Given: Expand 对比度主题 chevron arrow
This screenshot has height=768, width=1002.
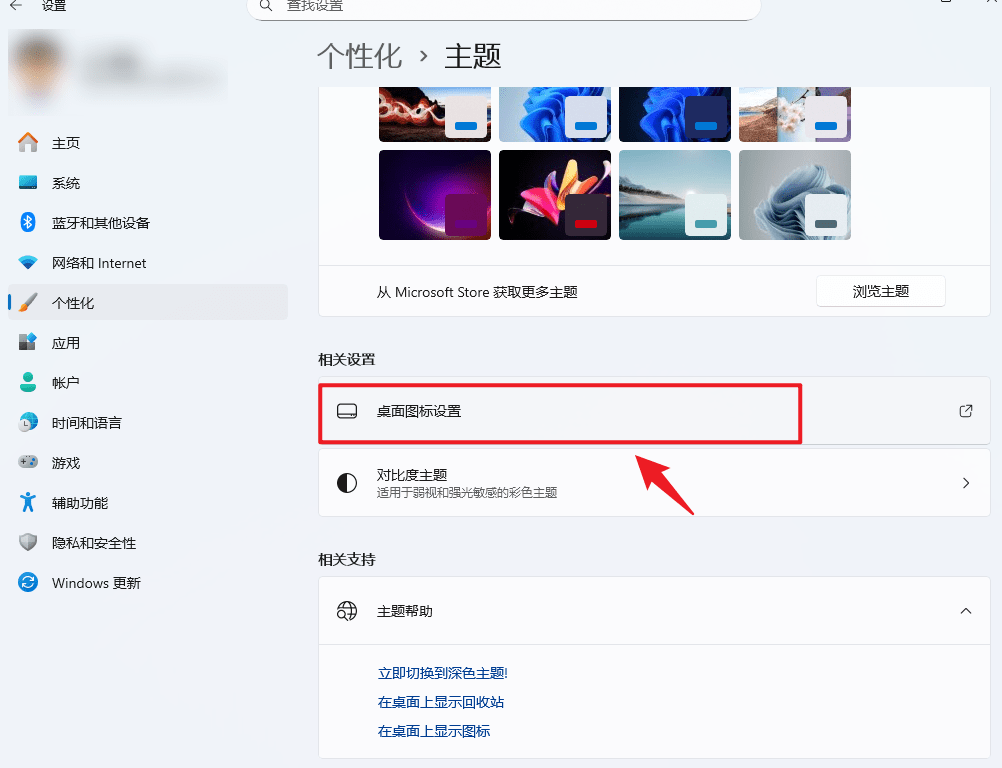Looking at the screenshot, I should [x=965, y=483].
